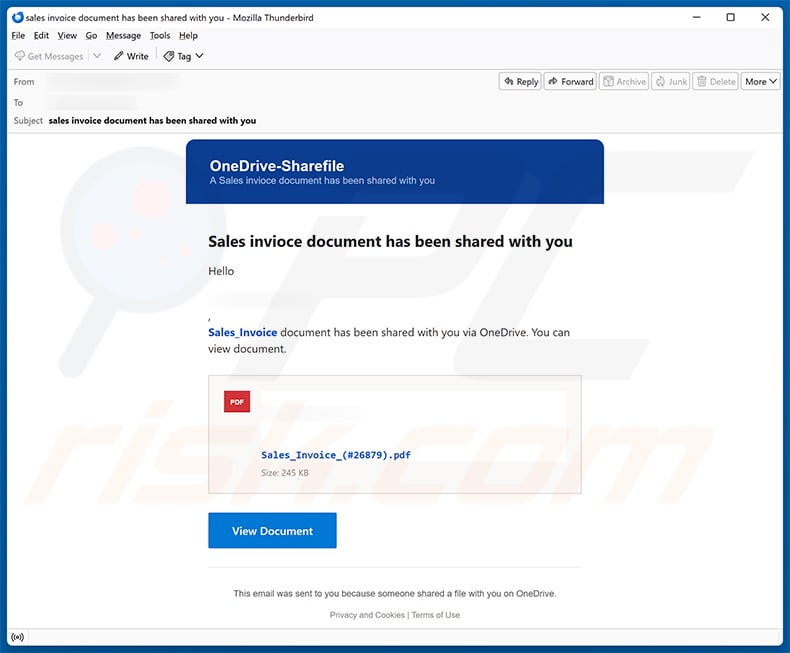
Task: Open the Terms of Use link
Action: tap(436, 615)
